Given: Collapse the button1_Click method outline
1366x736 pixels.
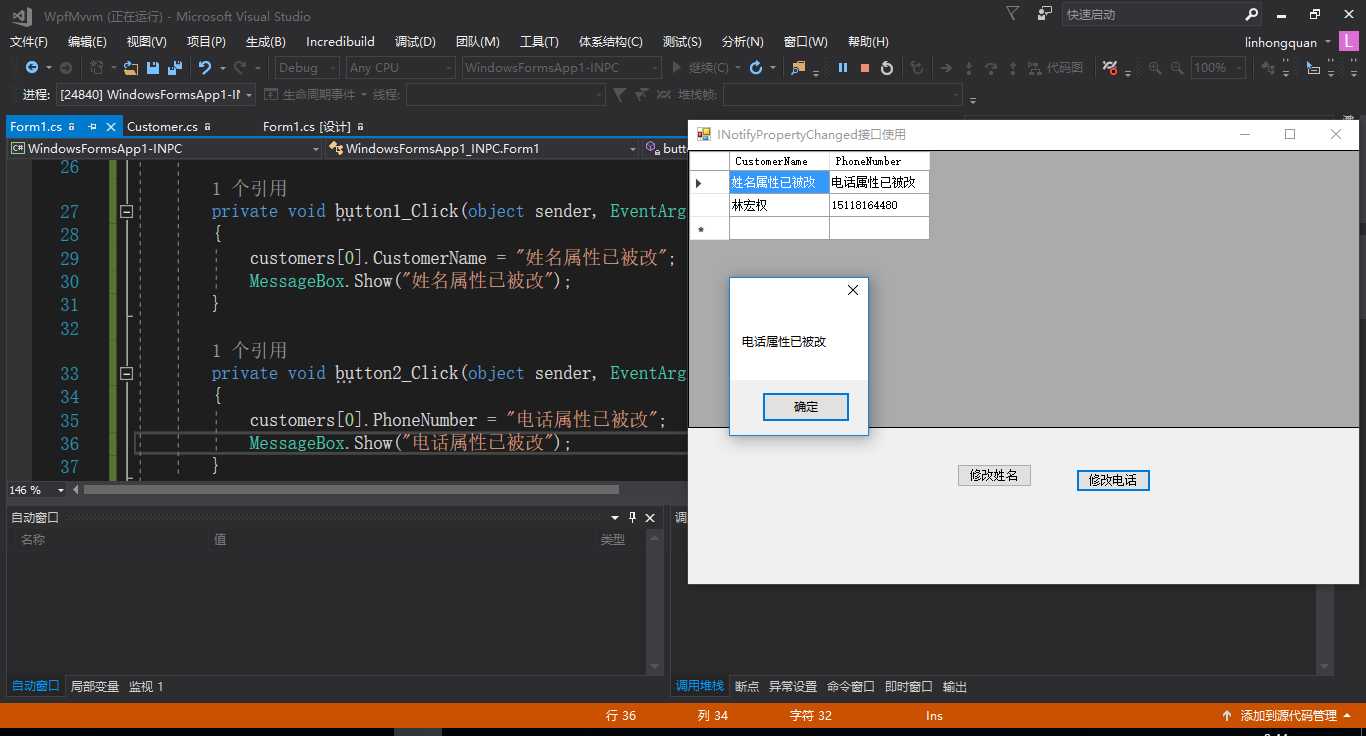Looking at the screenshot, I should tap(126, 211).
